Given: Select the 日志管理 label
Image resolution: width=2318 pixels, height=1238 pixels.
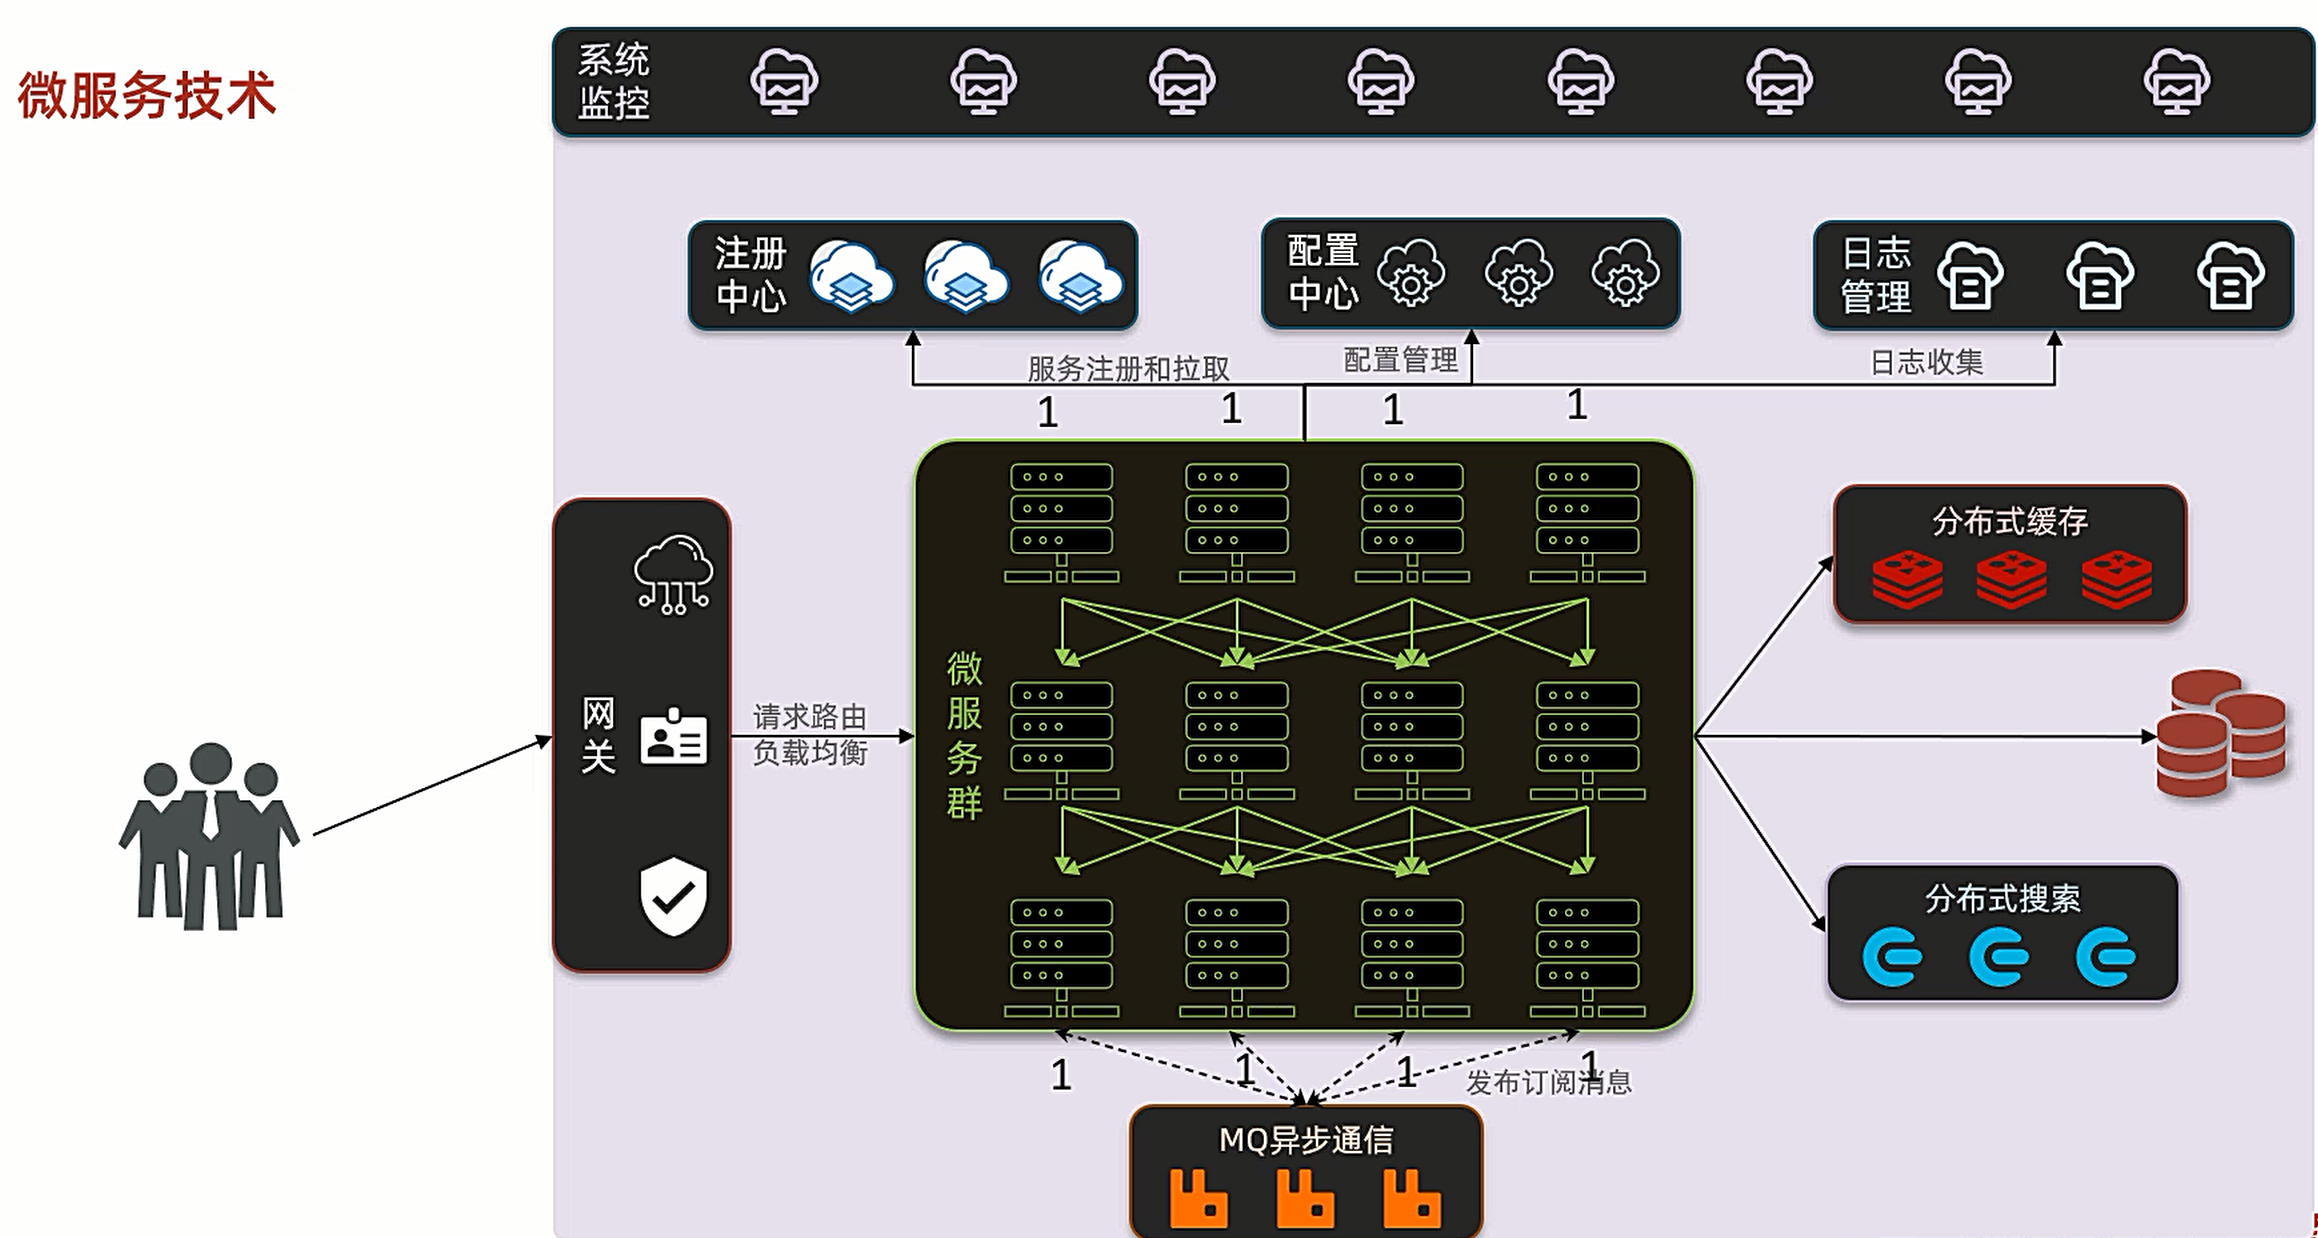Looking at the screenshot, I should tap(1876, 275).
